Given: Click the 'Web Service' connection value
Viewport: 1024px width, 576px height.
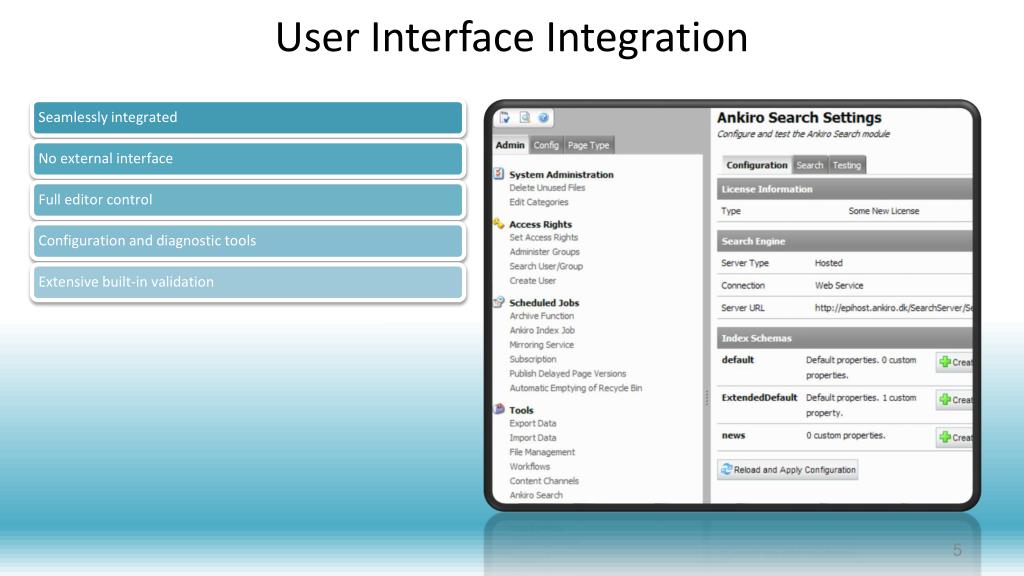Looking at the screenshot, I should click(x=839, y=285).
